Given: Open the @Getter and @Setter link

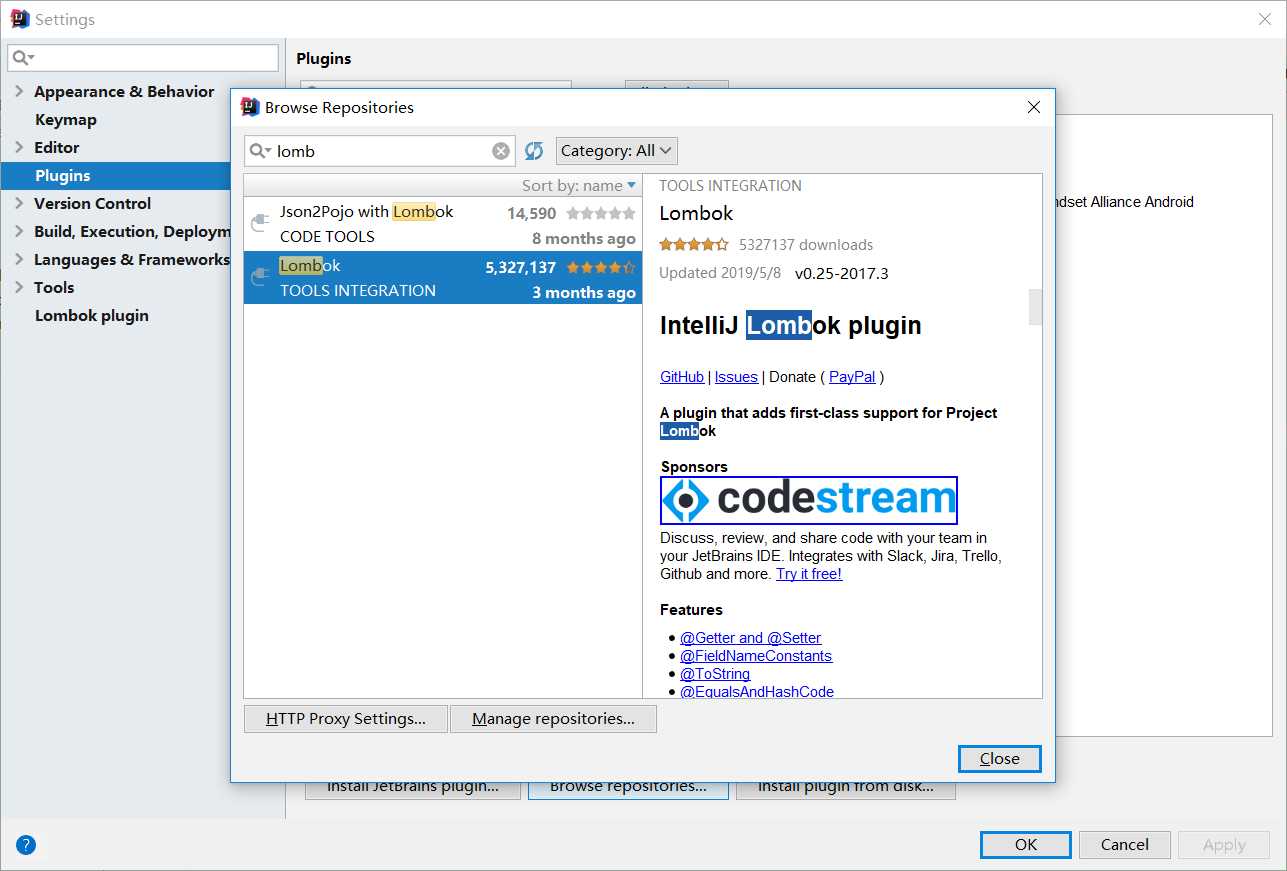Looking at the screenshot, I should pos(751,638).
